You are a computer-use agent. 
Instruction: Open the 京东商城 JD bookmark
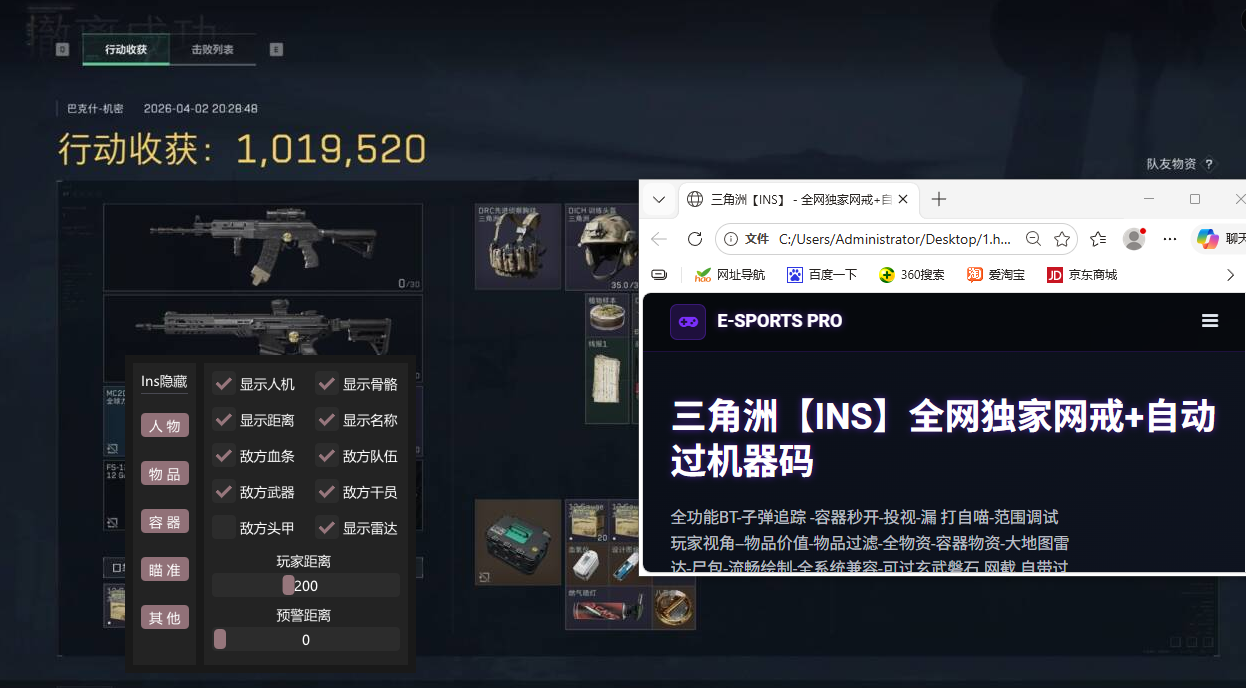click(1082, 274)
